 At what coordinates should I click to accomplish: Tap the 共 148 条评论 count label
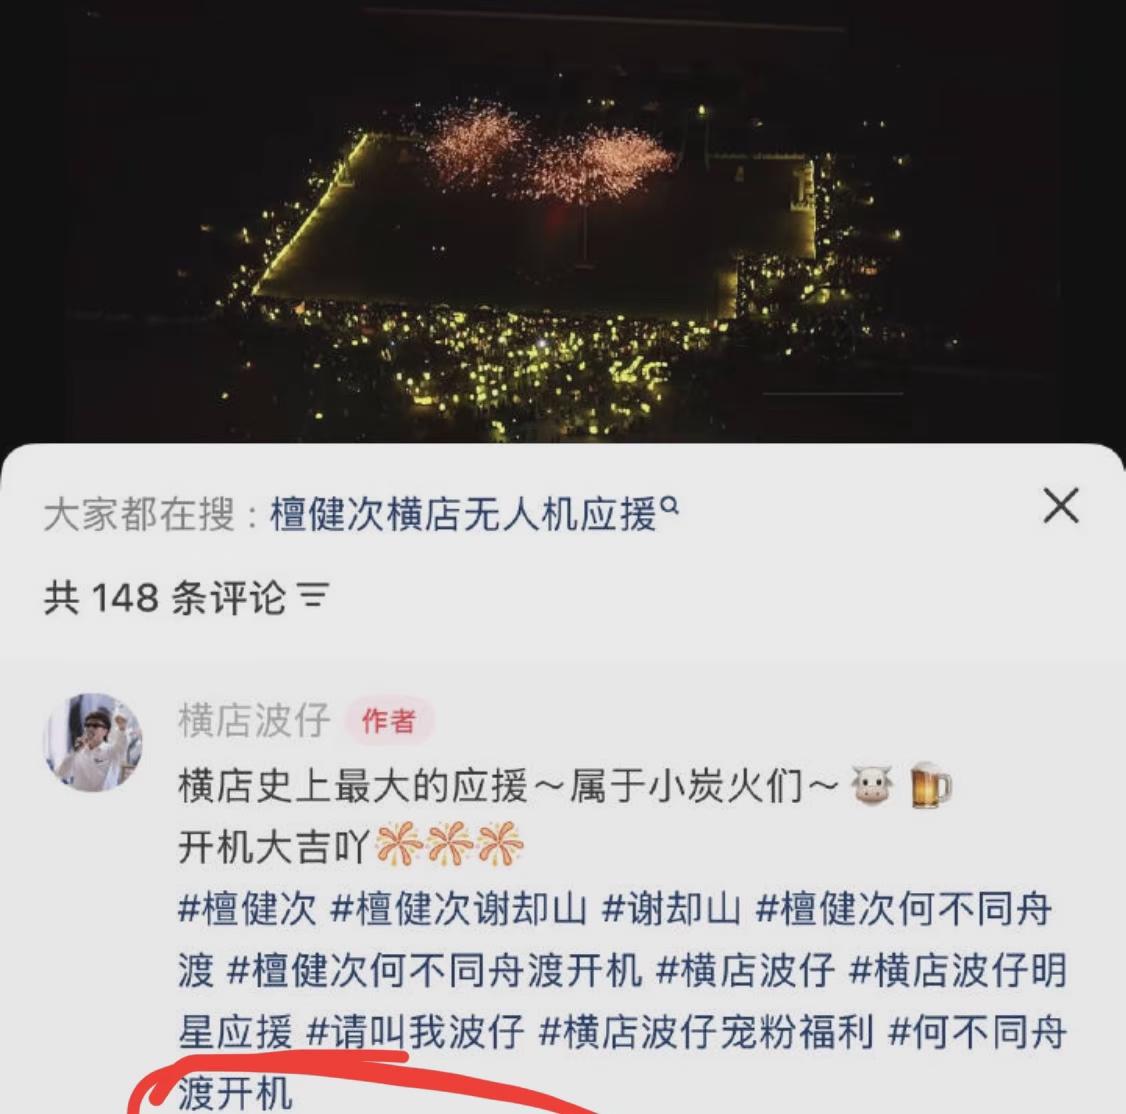tap(164, 597)
